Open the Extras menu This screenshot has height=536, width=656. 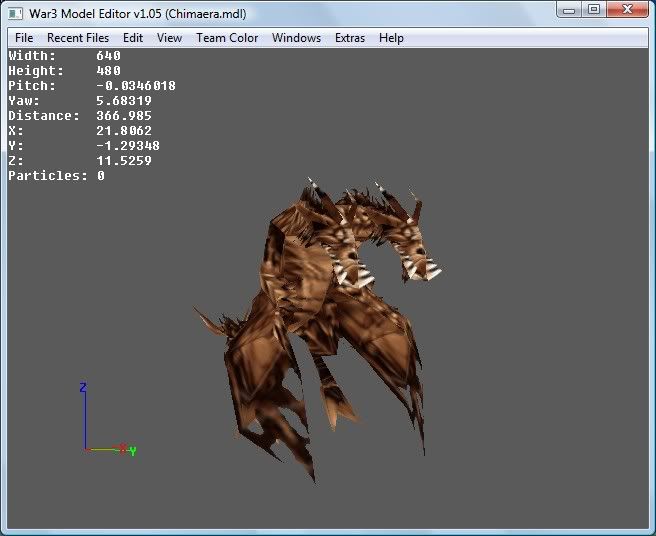(350, 38)
